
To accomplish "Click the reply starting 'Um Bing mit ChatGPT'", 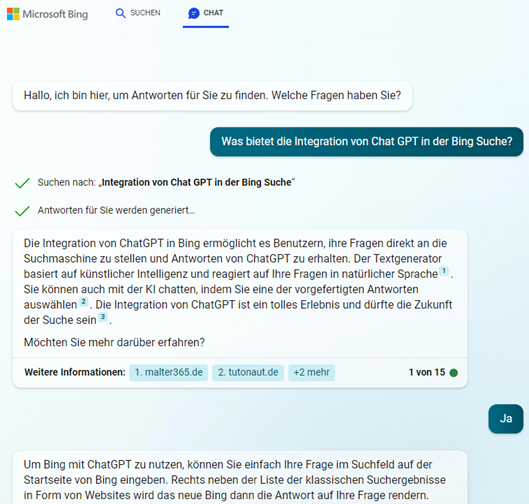I will (240, 477).
